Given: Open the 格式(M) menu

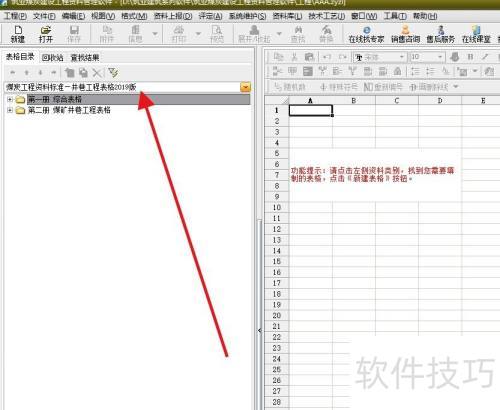Looking at the screenshot, I should (134, 16).
